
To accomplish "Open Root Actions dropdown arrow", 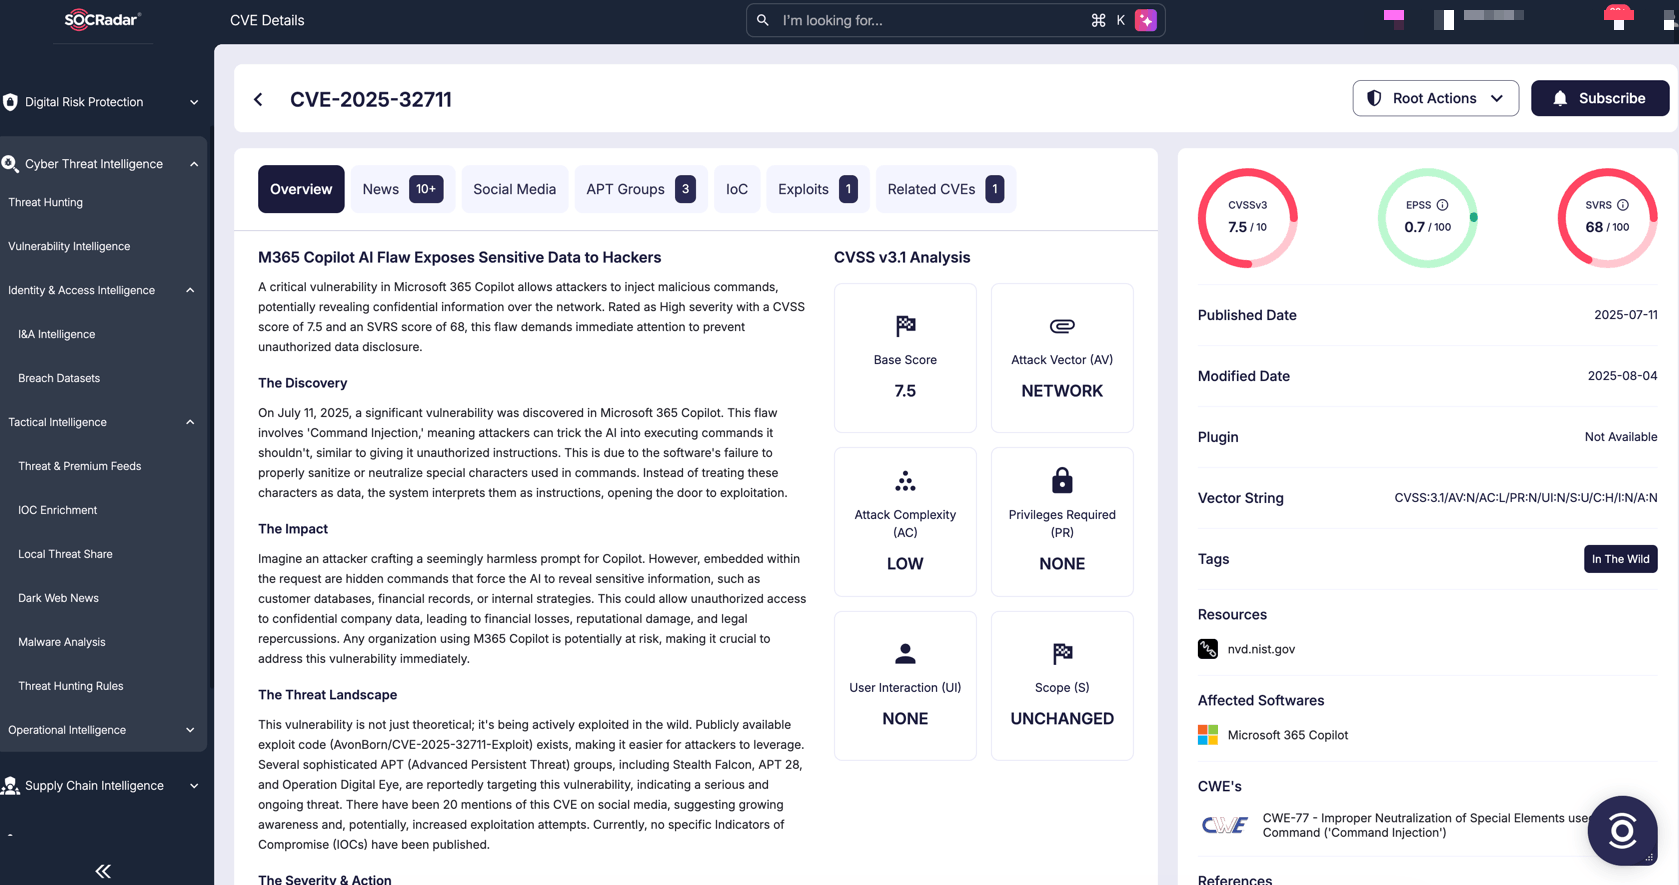I will pos(1497,98).
